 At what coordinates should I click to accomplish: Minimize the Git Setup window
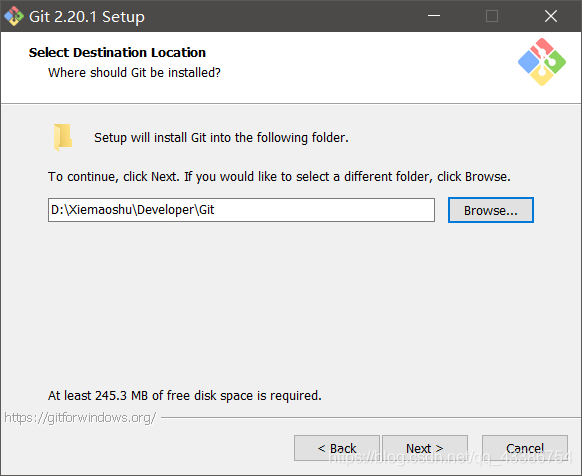coord(434,16)
